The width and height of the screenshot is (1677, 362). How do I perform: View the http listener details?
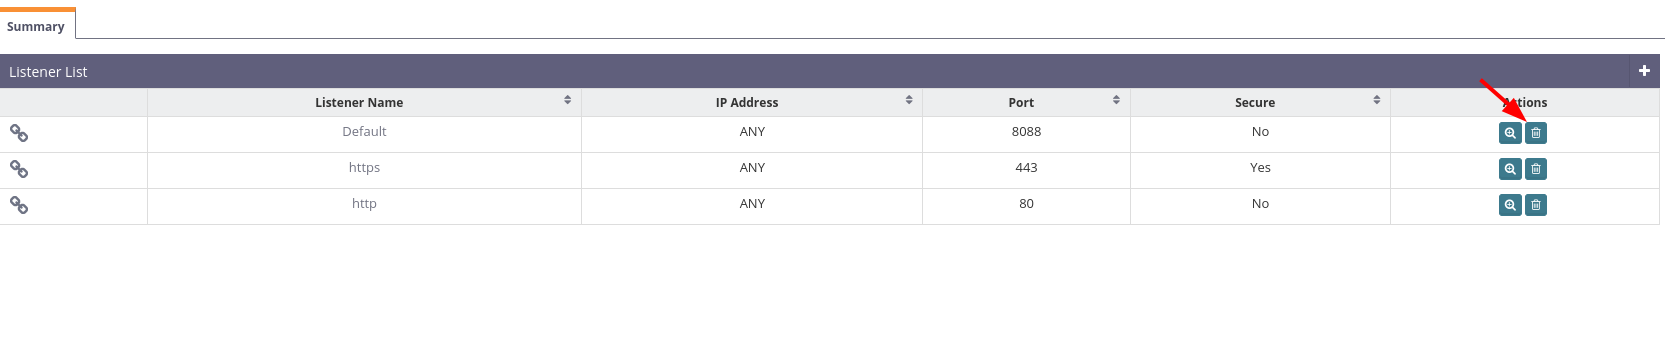coord(1510,205)
